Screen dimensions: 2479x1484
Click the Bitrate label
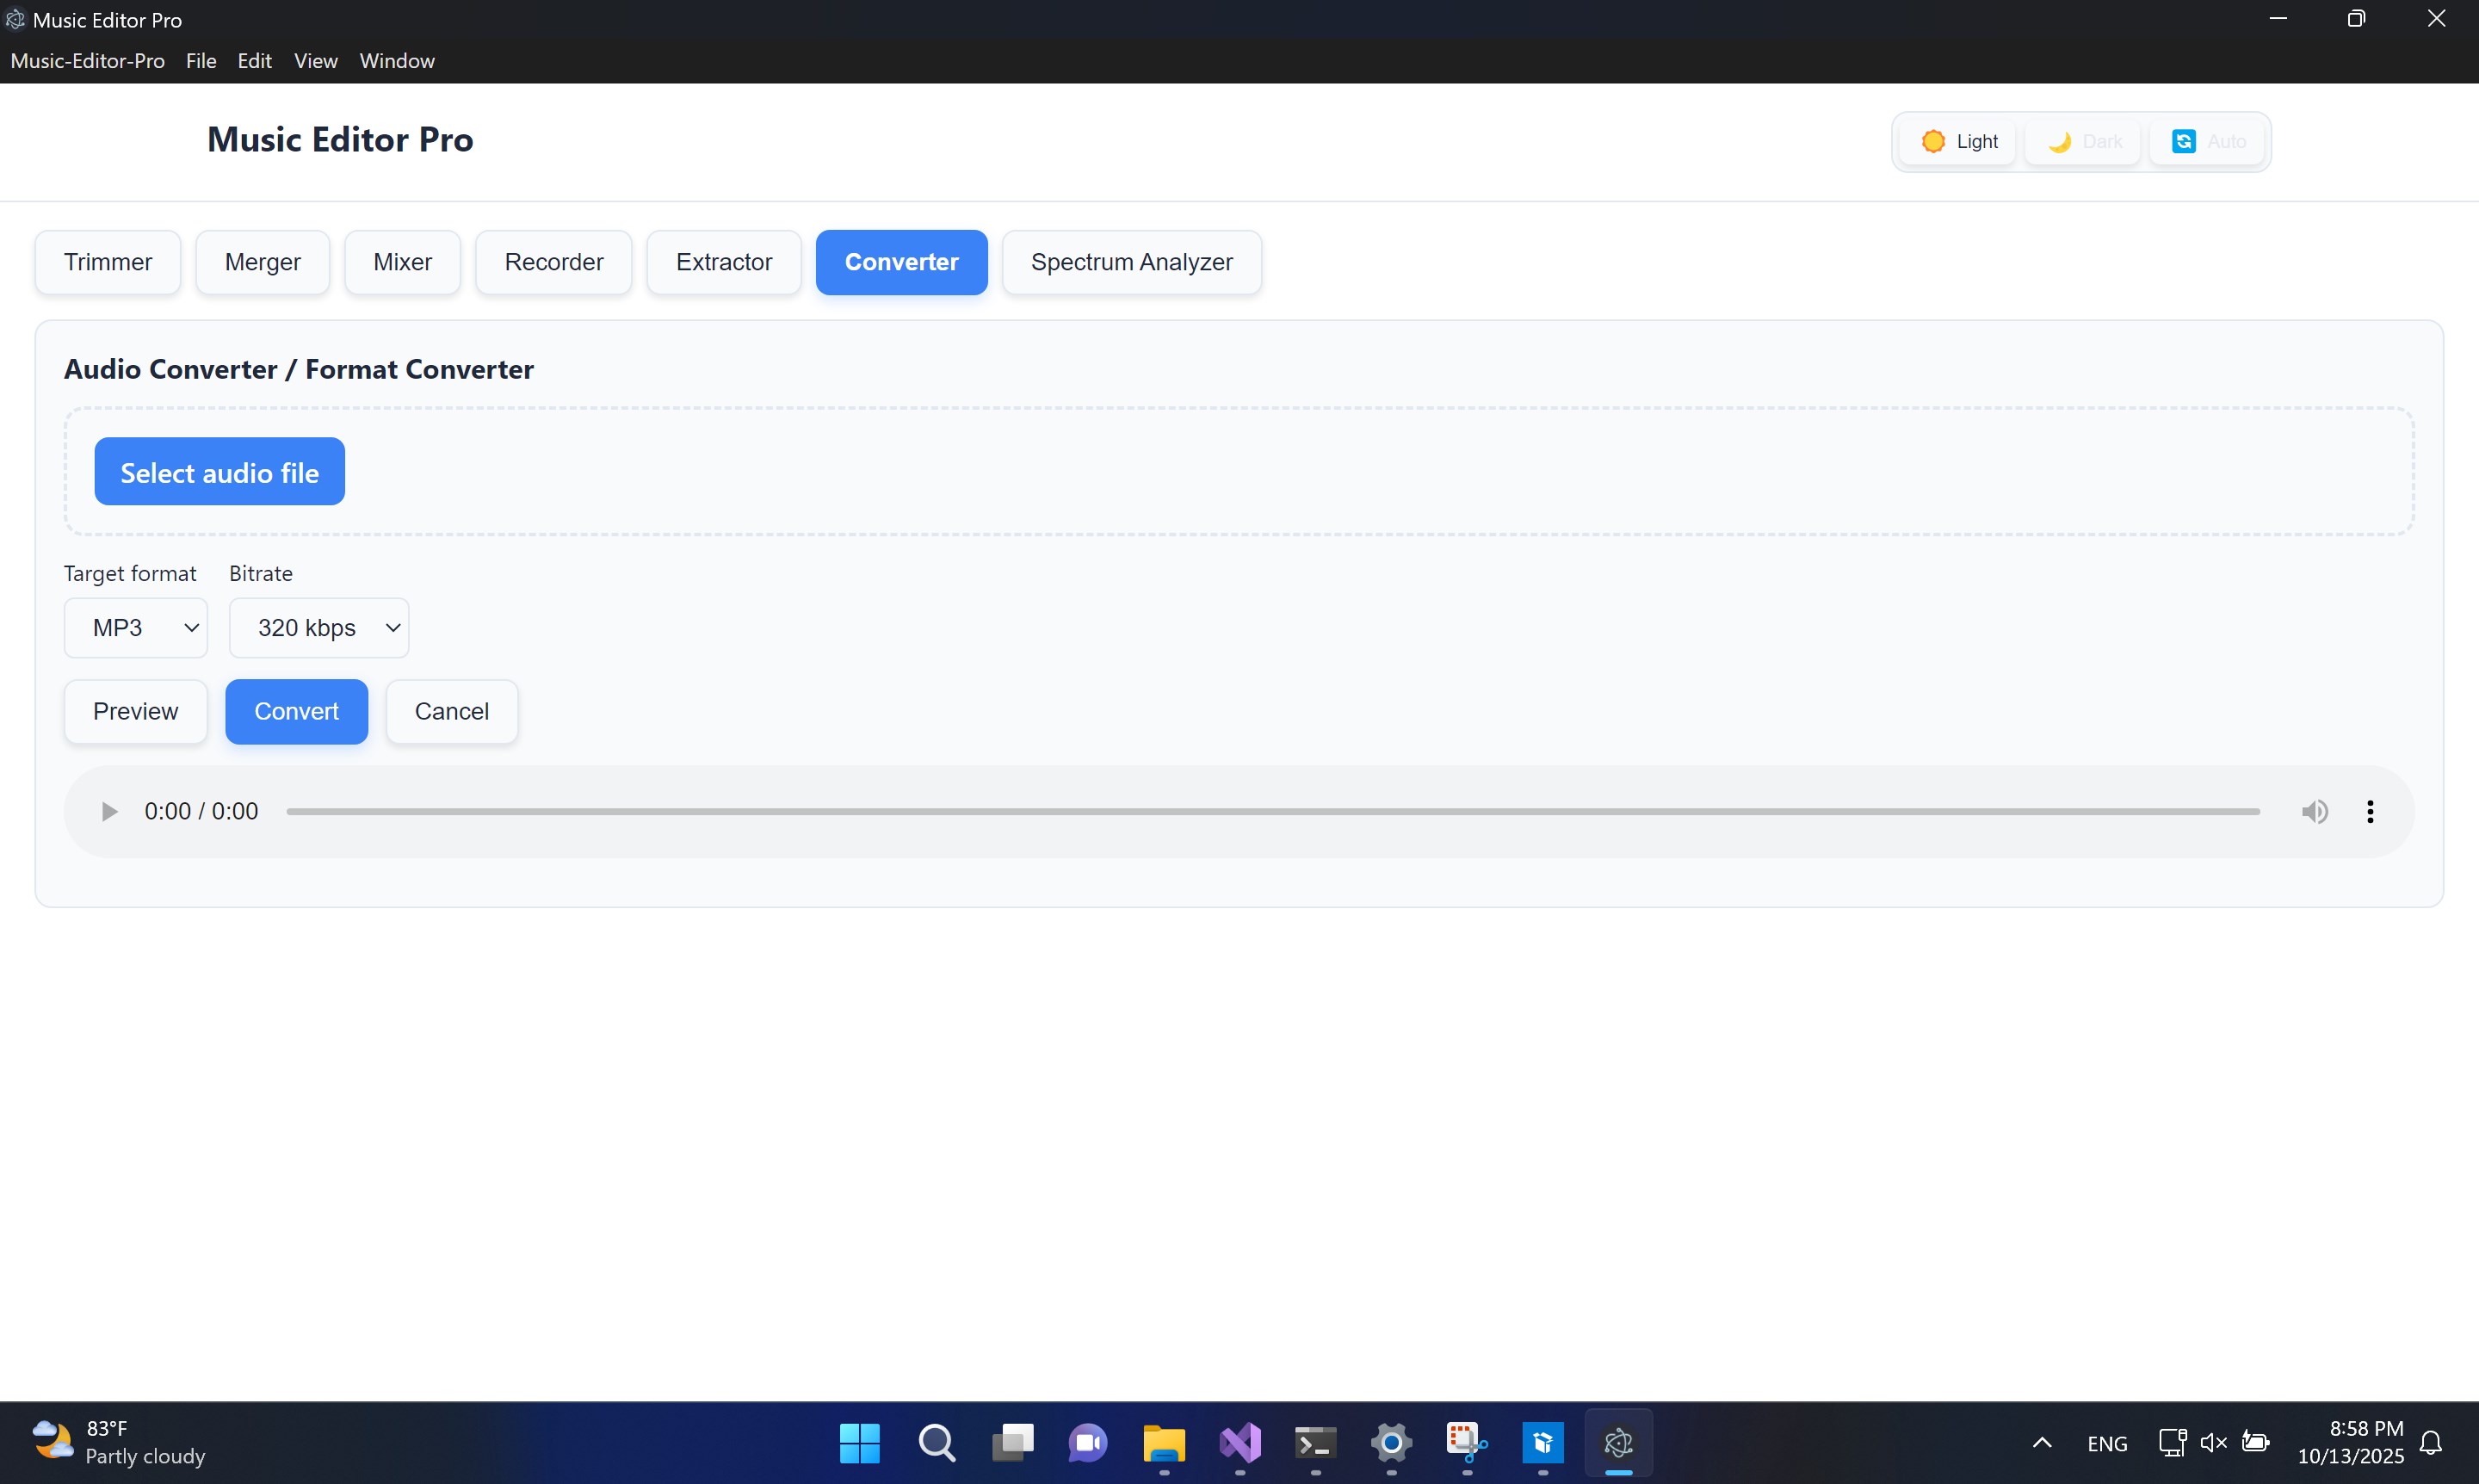click(x=261, y=574)
